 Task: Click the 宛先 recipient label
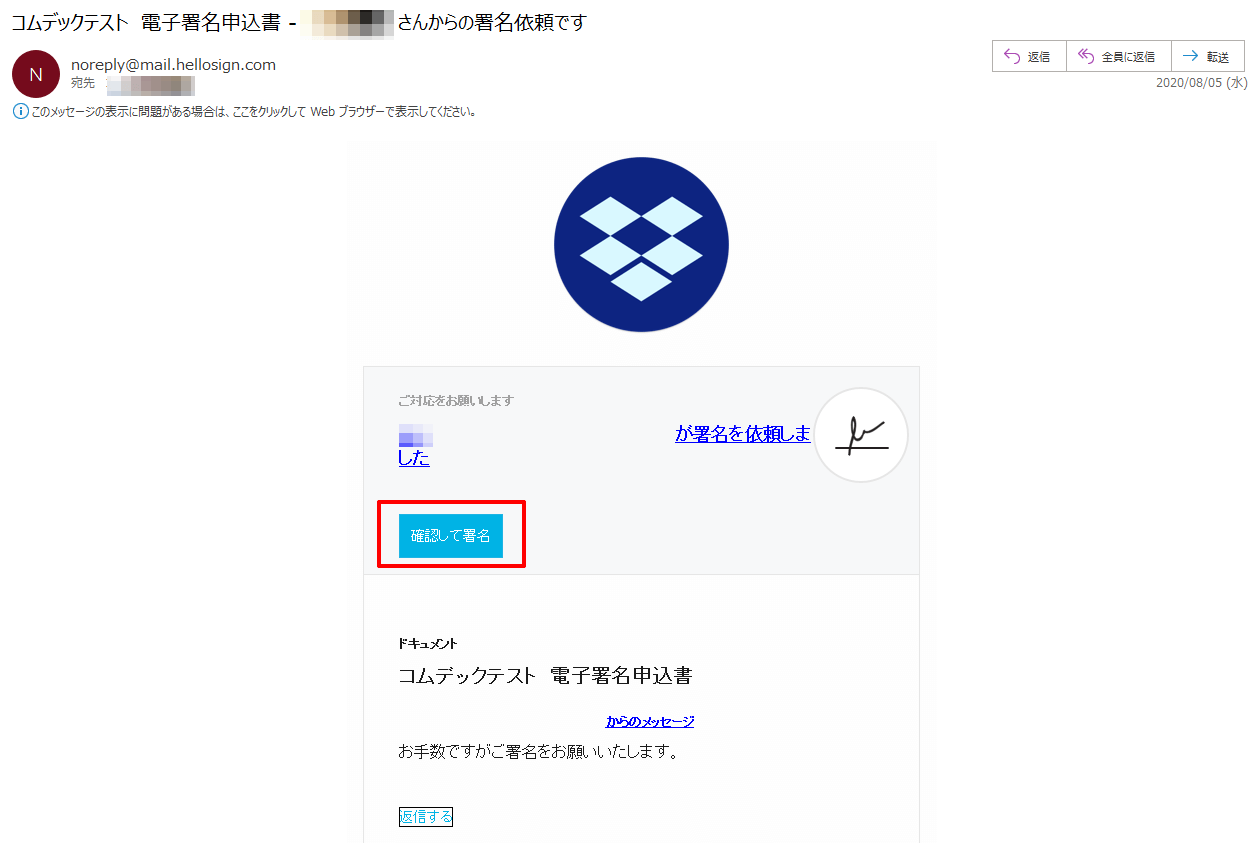[83, 83]
